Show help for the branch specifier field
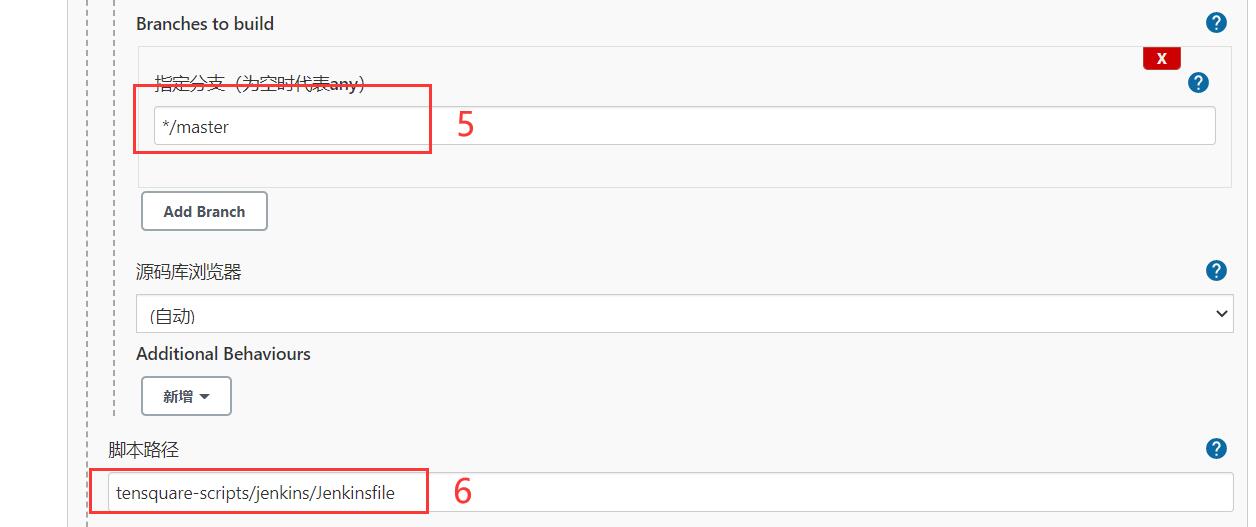Screen dimensions: 1256x527 tap(1198, 83)
